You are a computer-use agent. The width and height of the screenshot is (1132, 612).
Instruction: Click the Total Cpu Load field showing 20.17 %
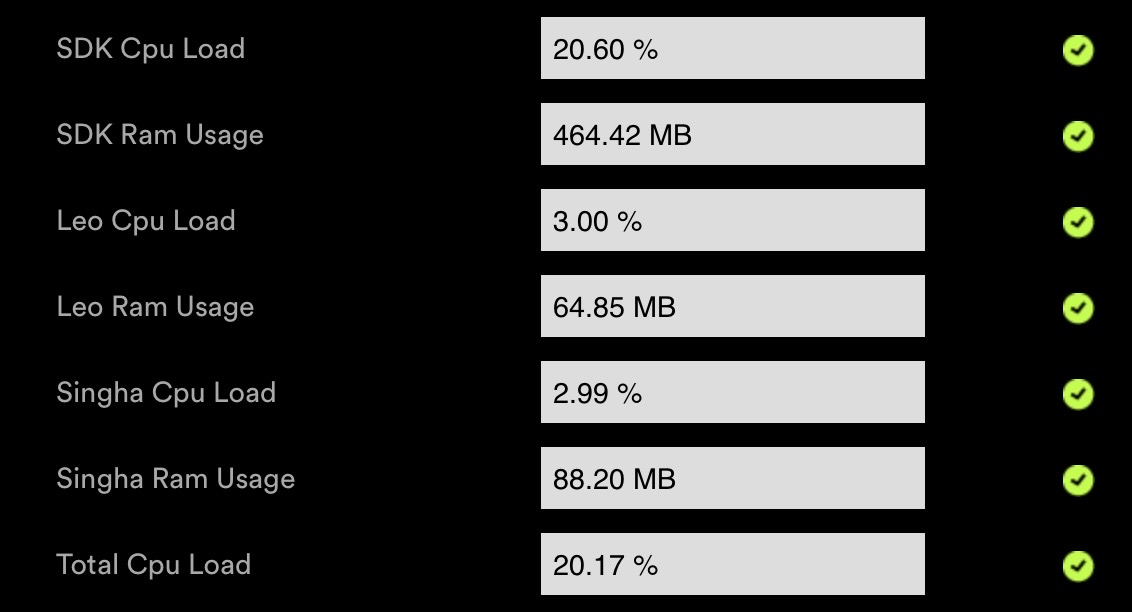click(x=732, y=564)
